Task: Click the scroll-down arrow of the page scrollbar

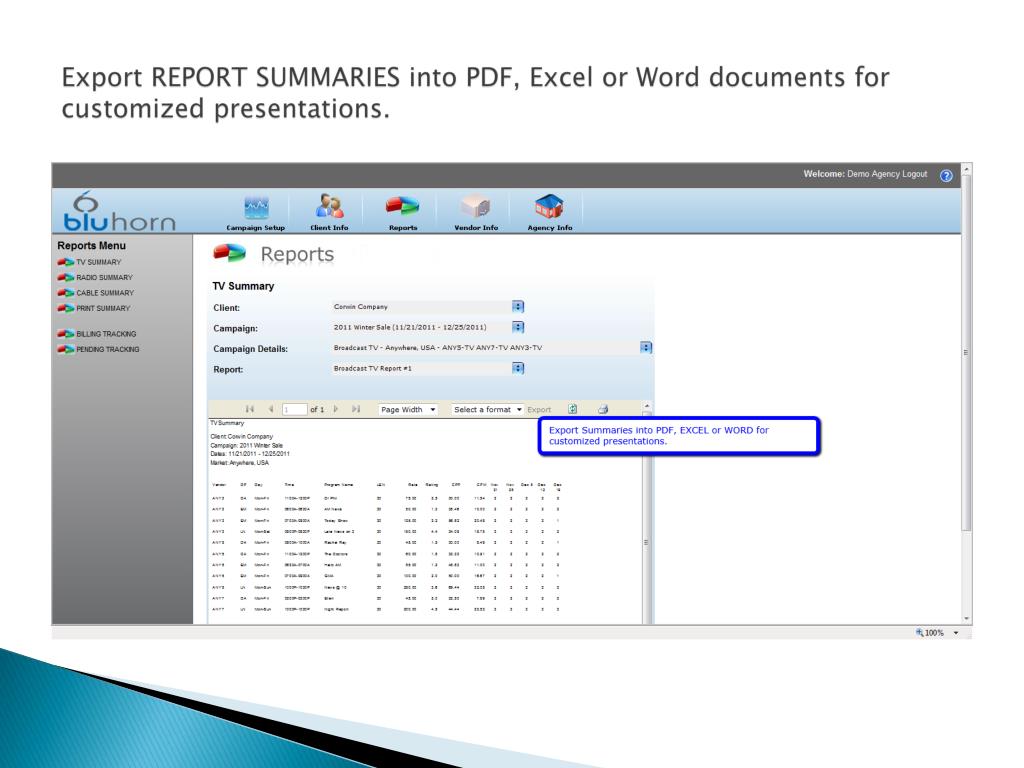Action: [x=967, y=618]
